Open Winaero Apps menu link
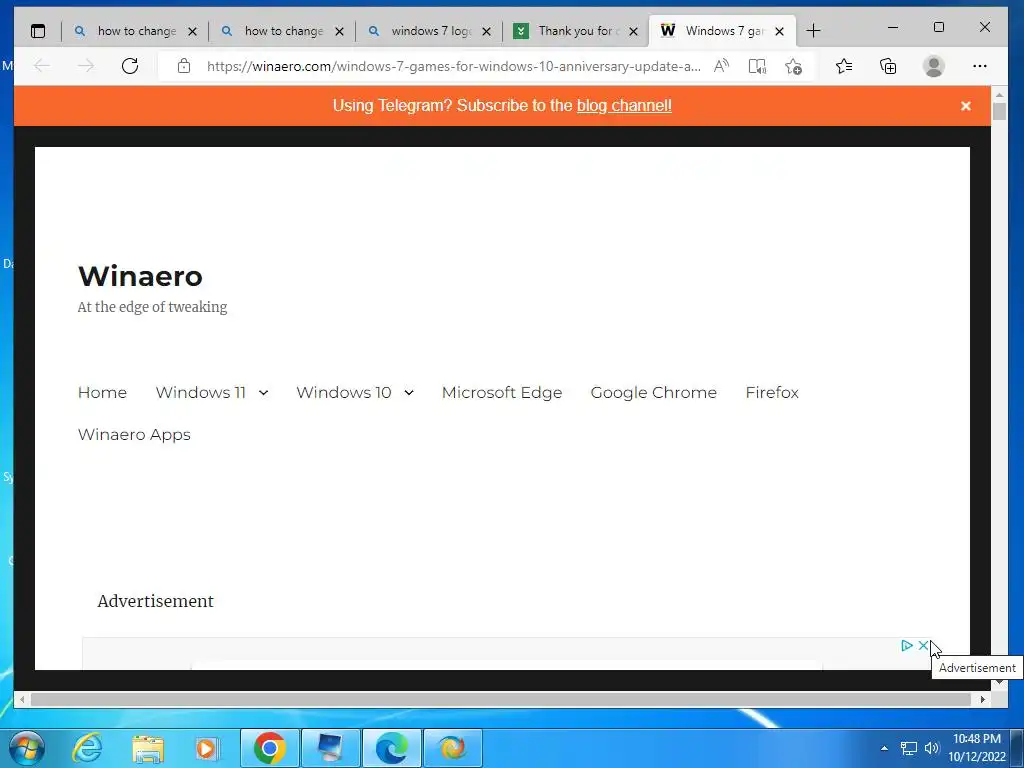The height and width of the screenshot is (768, 1024). (x=134, y=435)
